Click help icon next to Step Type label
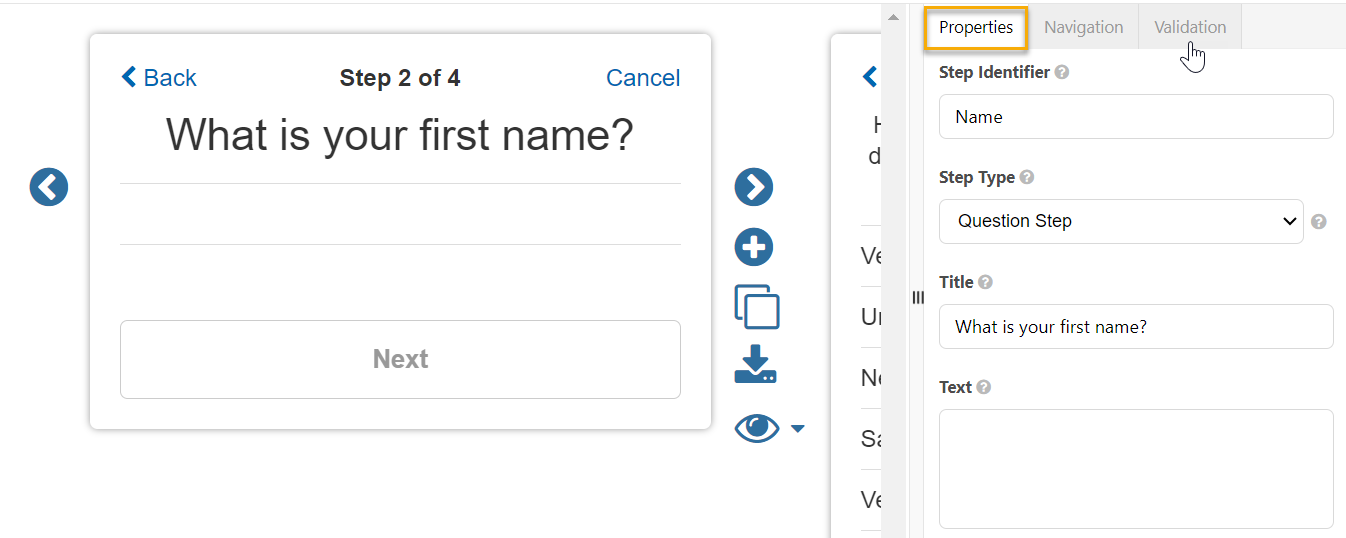The height and width of the screenshot is (538, 1346). click(1027, 178)
